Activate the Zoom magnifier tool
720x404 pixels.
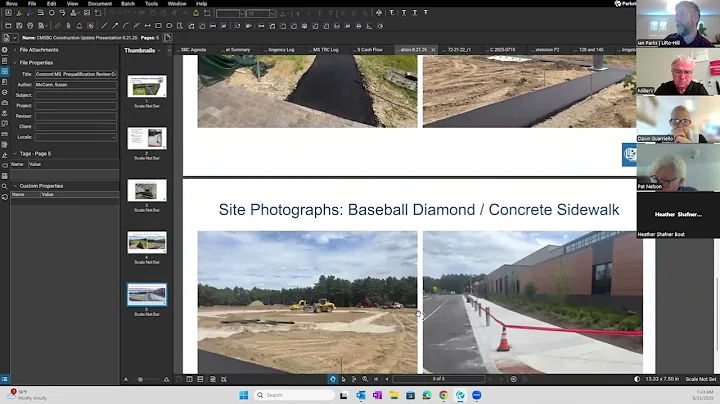click(365, 379)
